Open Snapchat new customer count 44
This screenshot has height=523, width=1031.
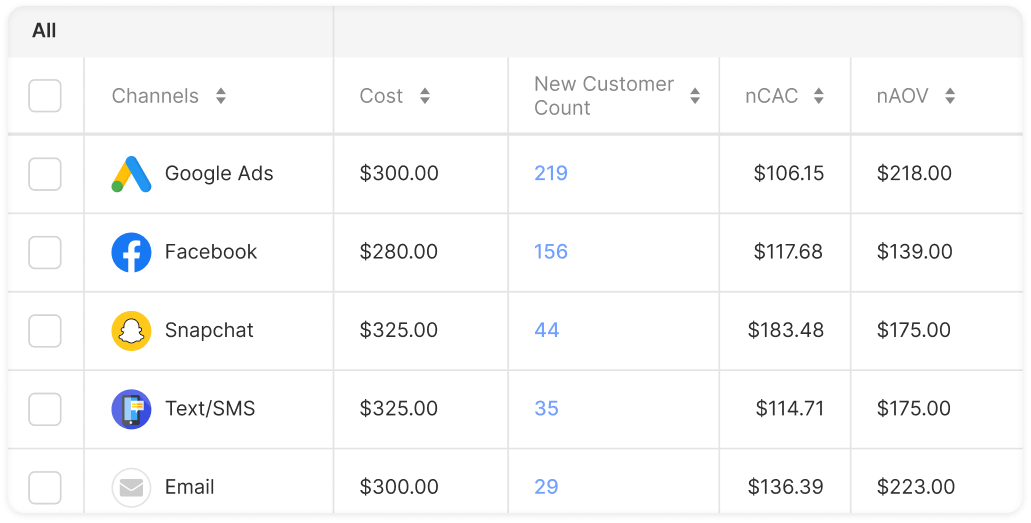click(x=547, y=330)
